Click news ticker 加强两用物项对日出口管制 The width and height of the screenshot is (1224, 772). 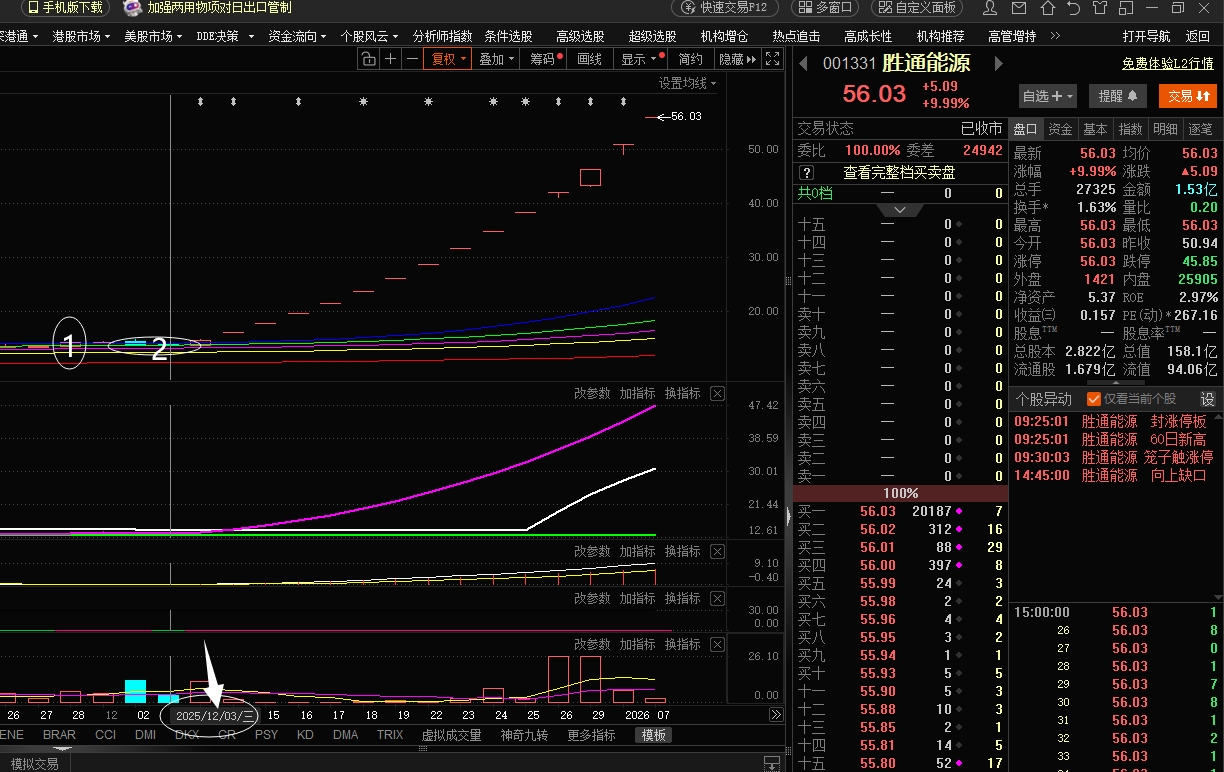[219, 8]
